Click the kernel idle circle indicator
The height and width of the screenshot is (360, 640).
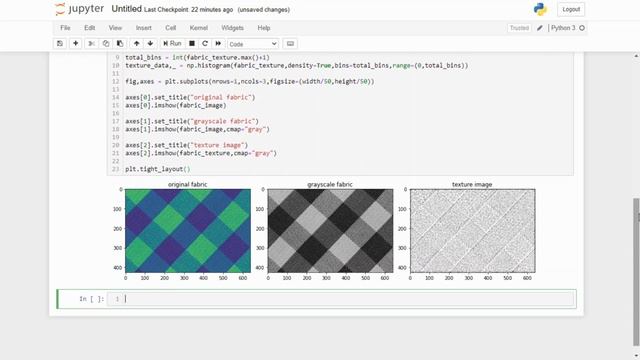(x=582, y=28)
